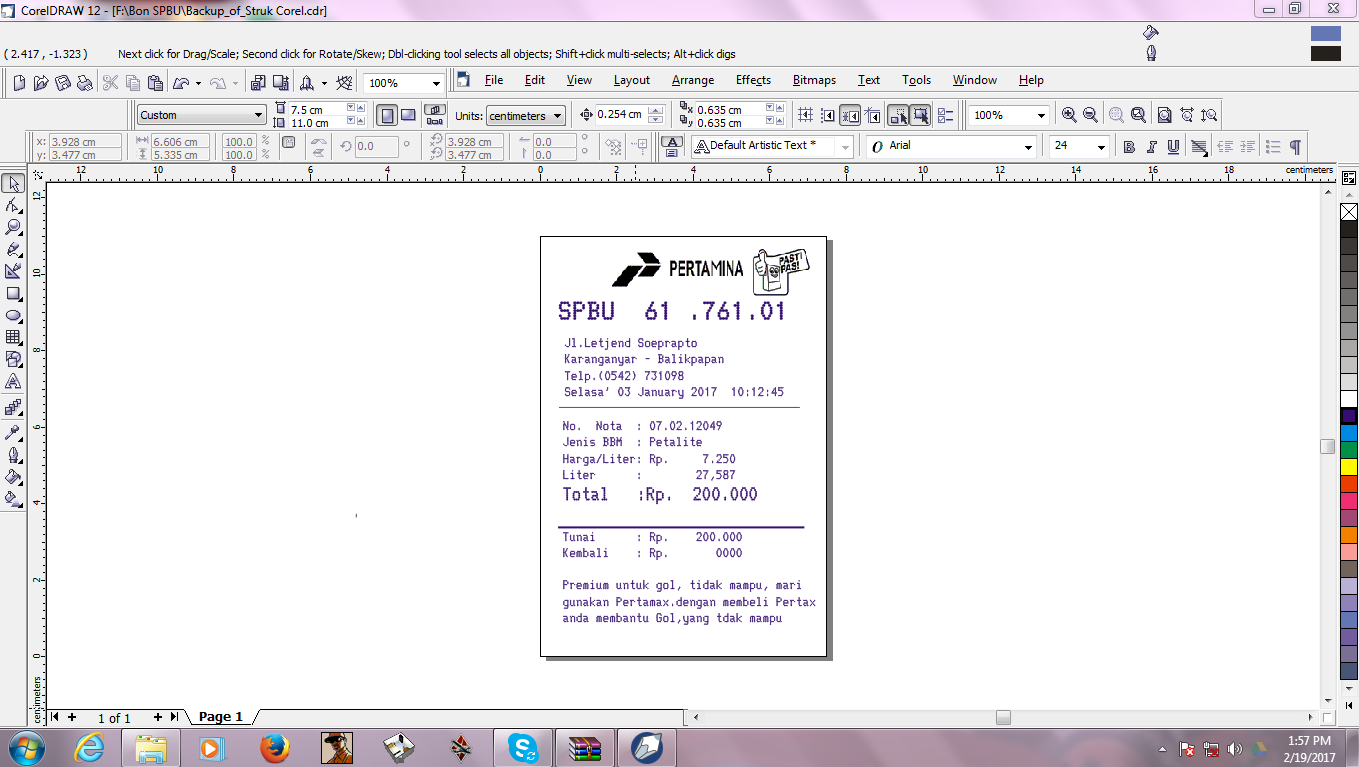The height and width of the screenshot is (767, 1359).
Task: Select the Basic Shapes tool
Action: [13, 360]
